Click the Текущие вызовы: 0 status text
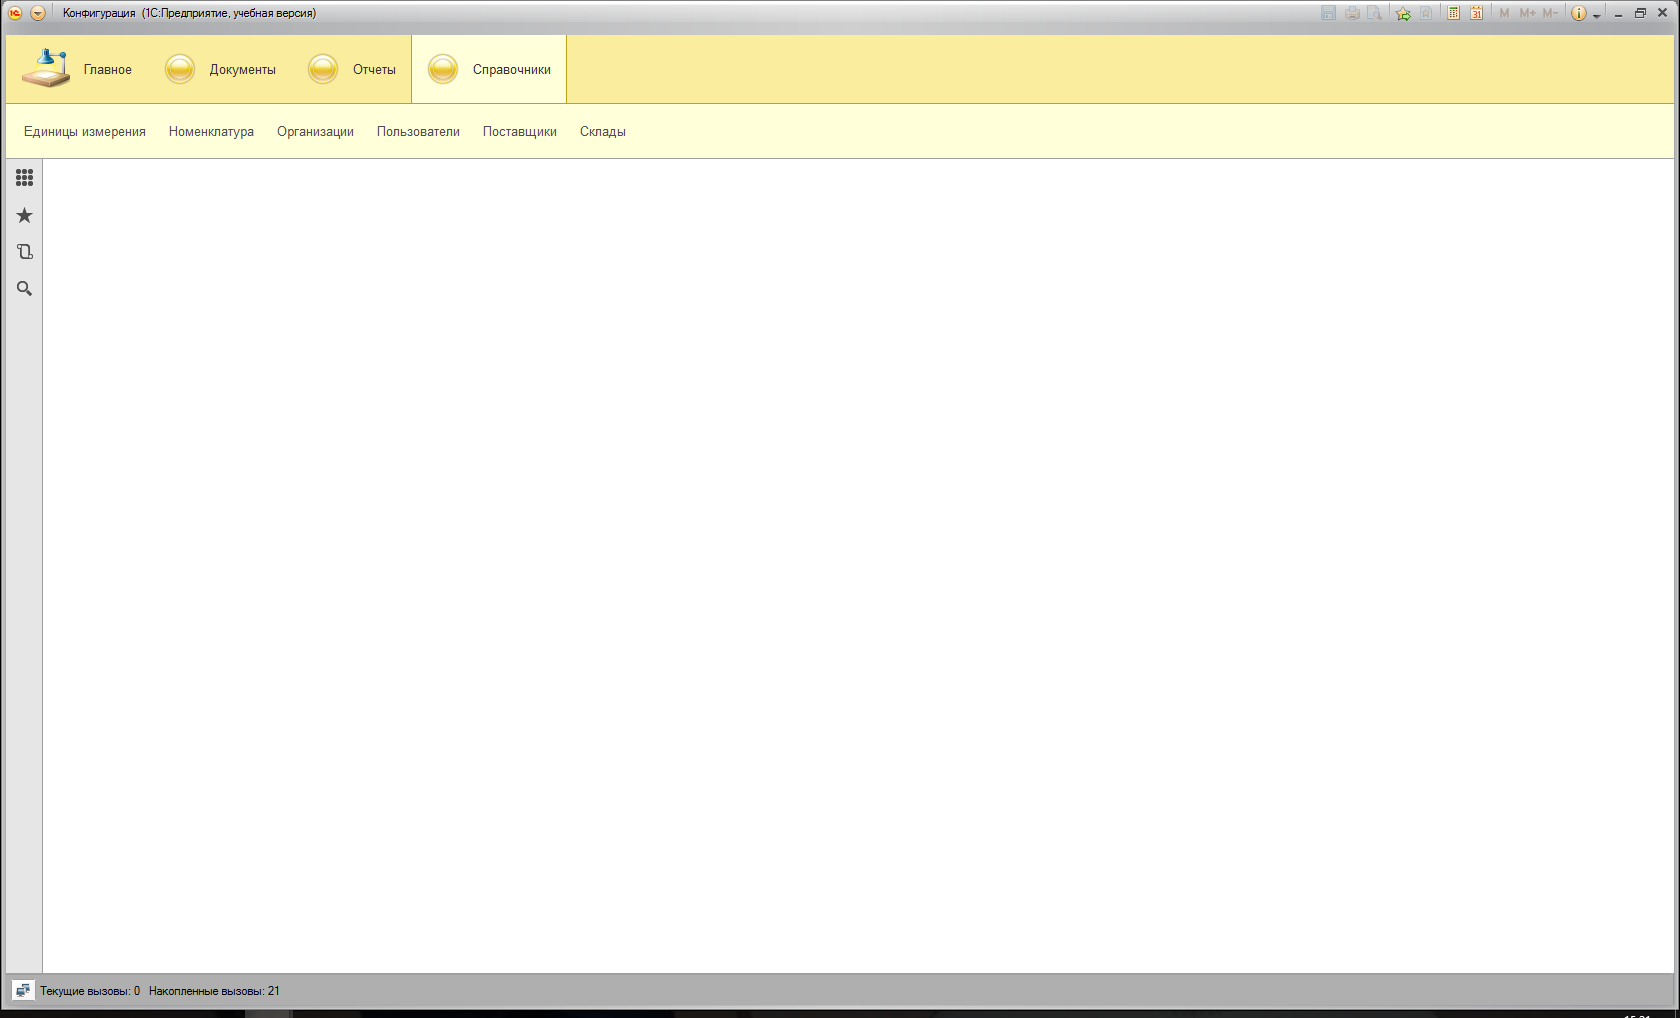1680x1018 pixels. pos(90,991)
